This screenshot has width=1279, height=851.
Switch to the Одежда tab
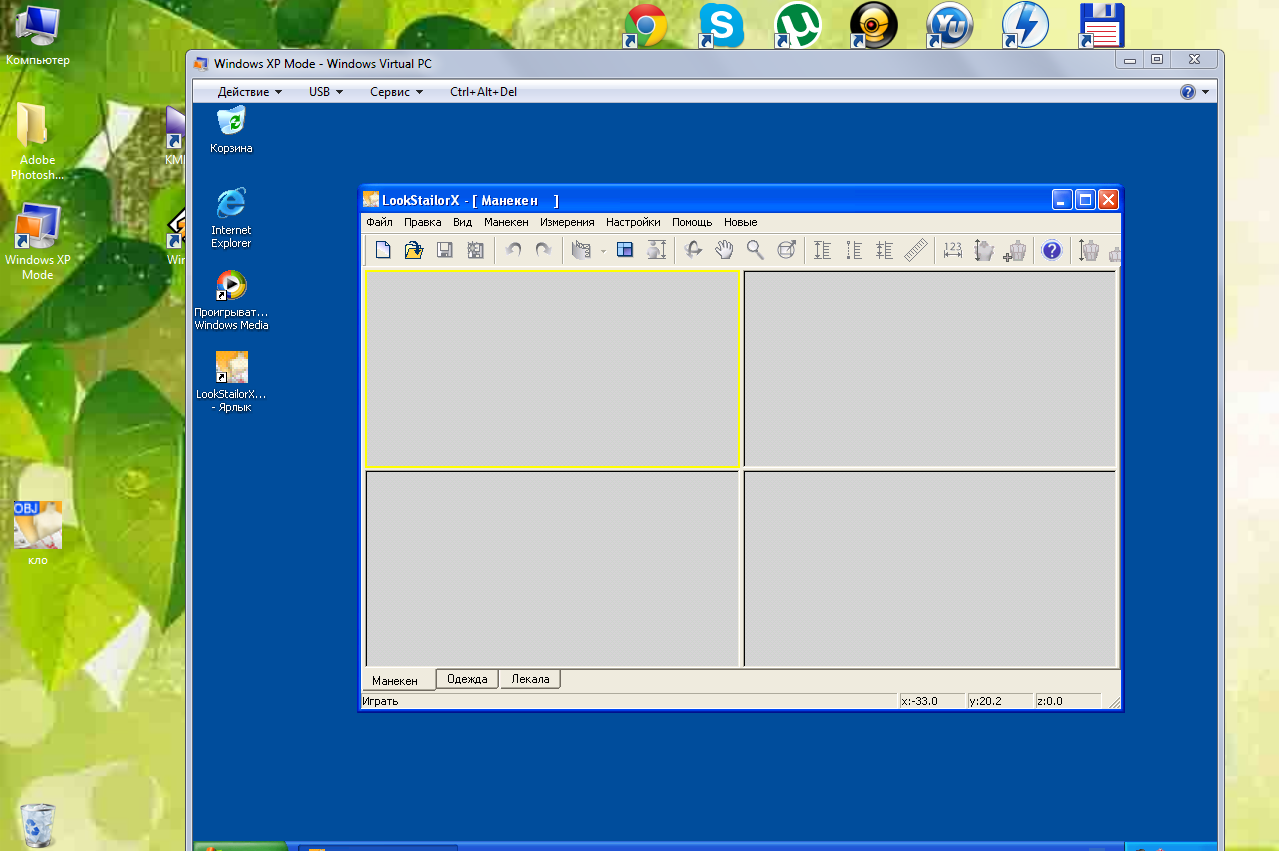click(467, 679)
